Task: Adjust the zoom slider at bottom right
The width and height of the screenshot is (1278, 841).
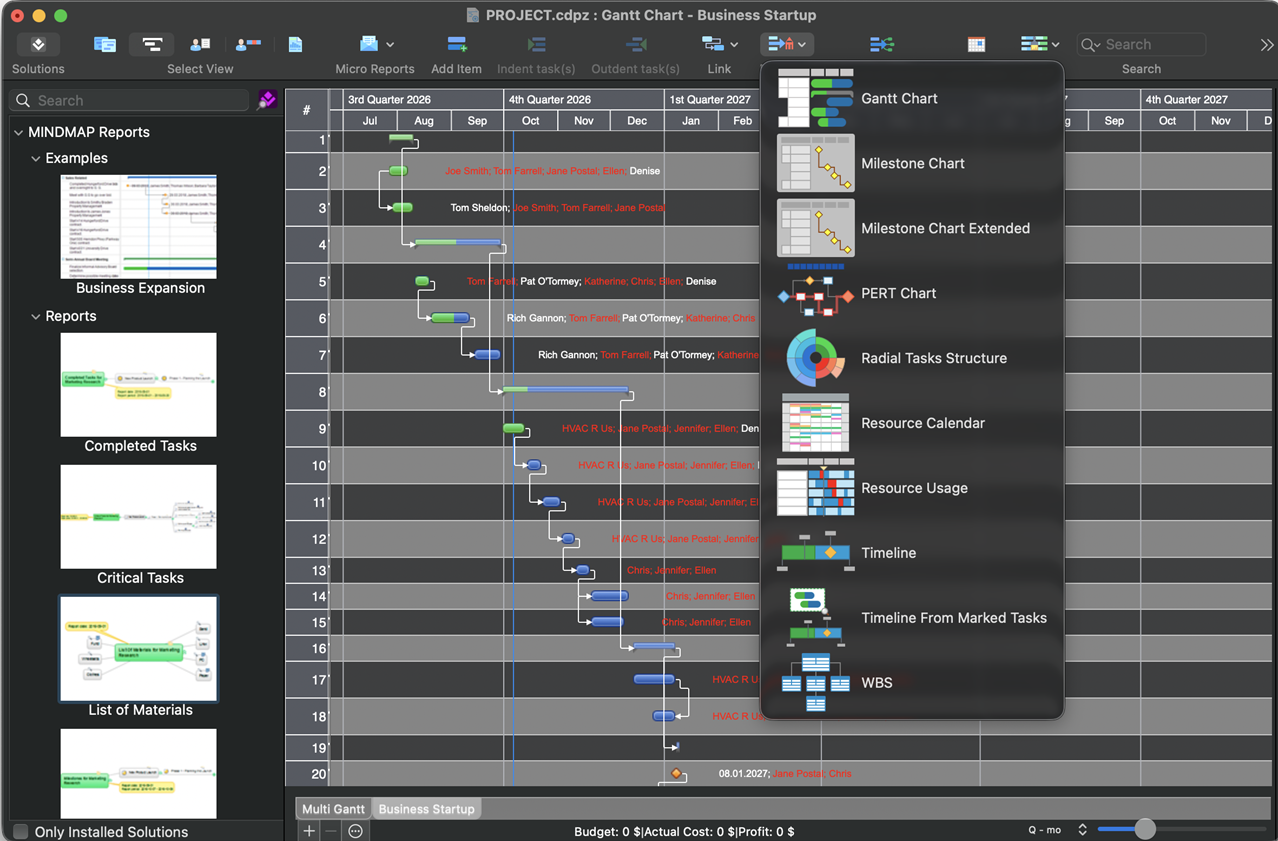Action: [1145, 829]
